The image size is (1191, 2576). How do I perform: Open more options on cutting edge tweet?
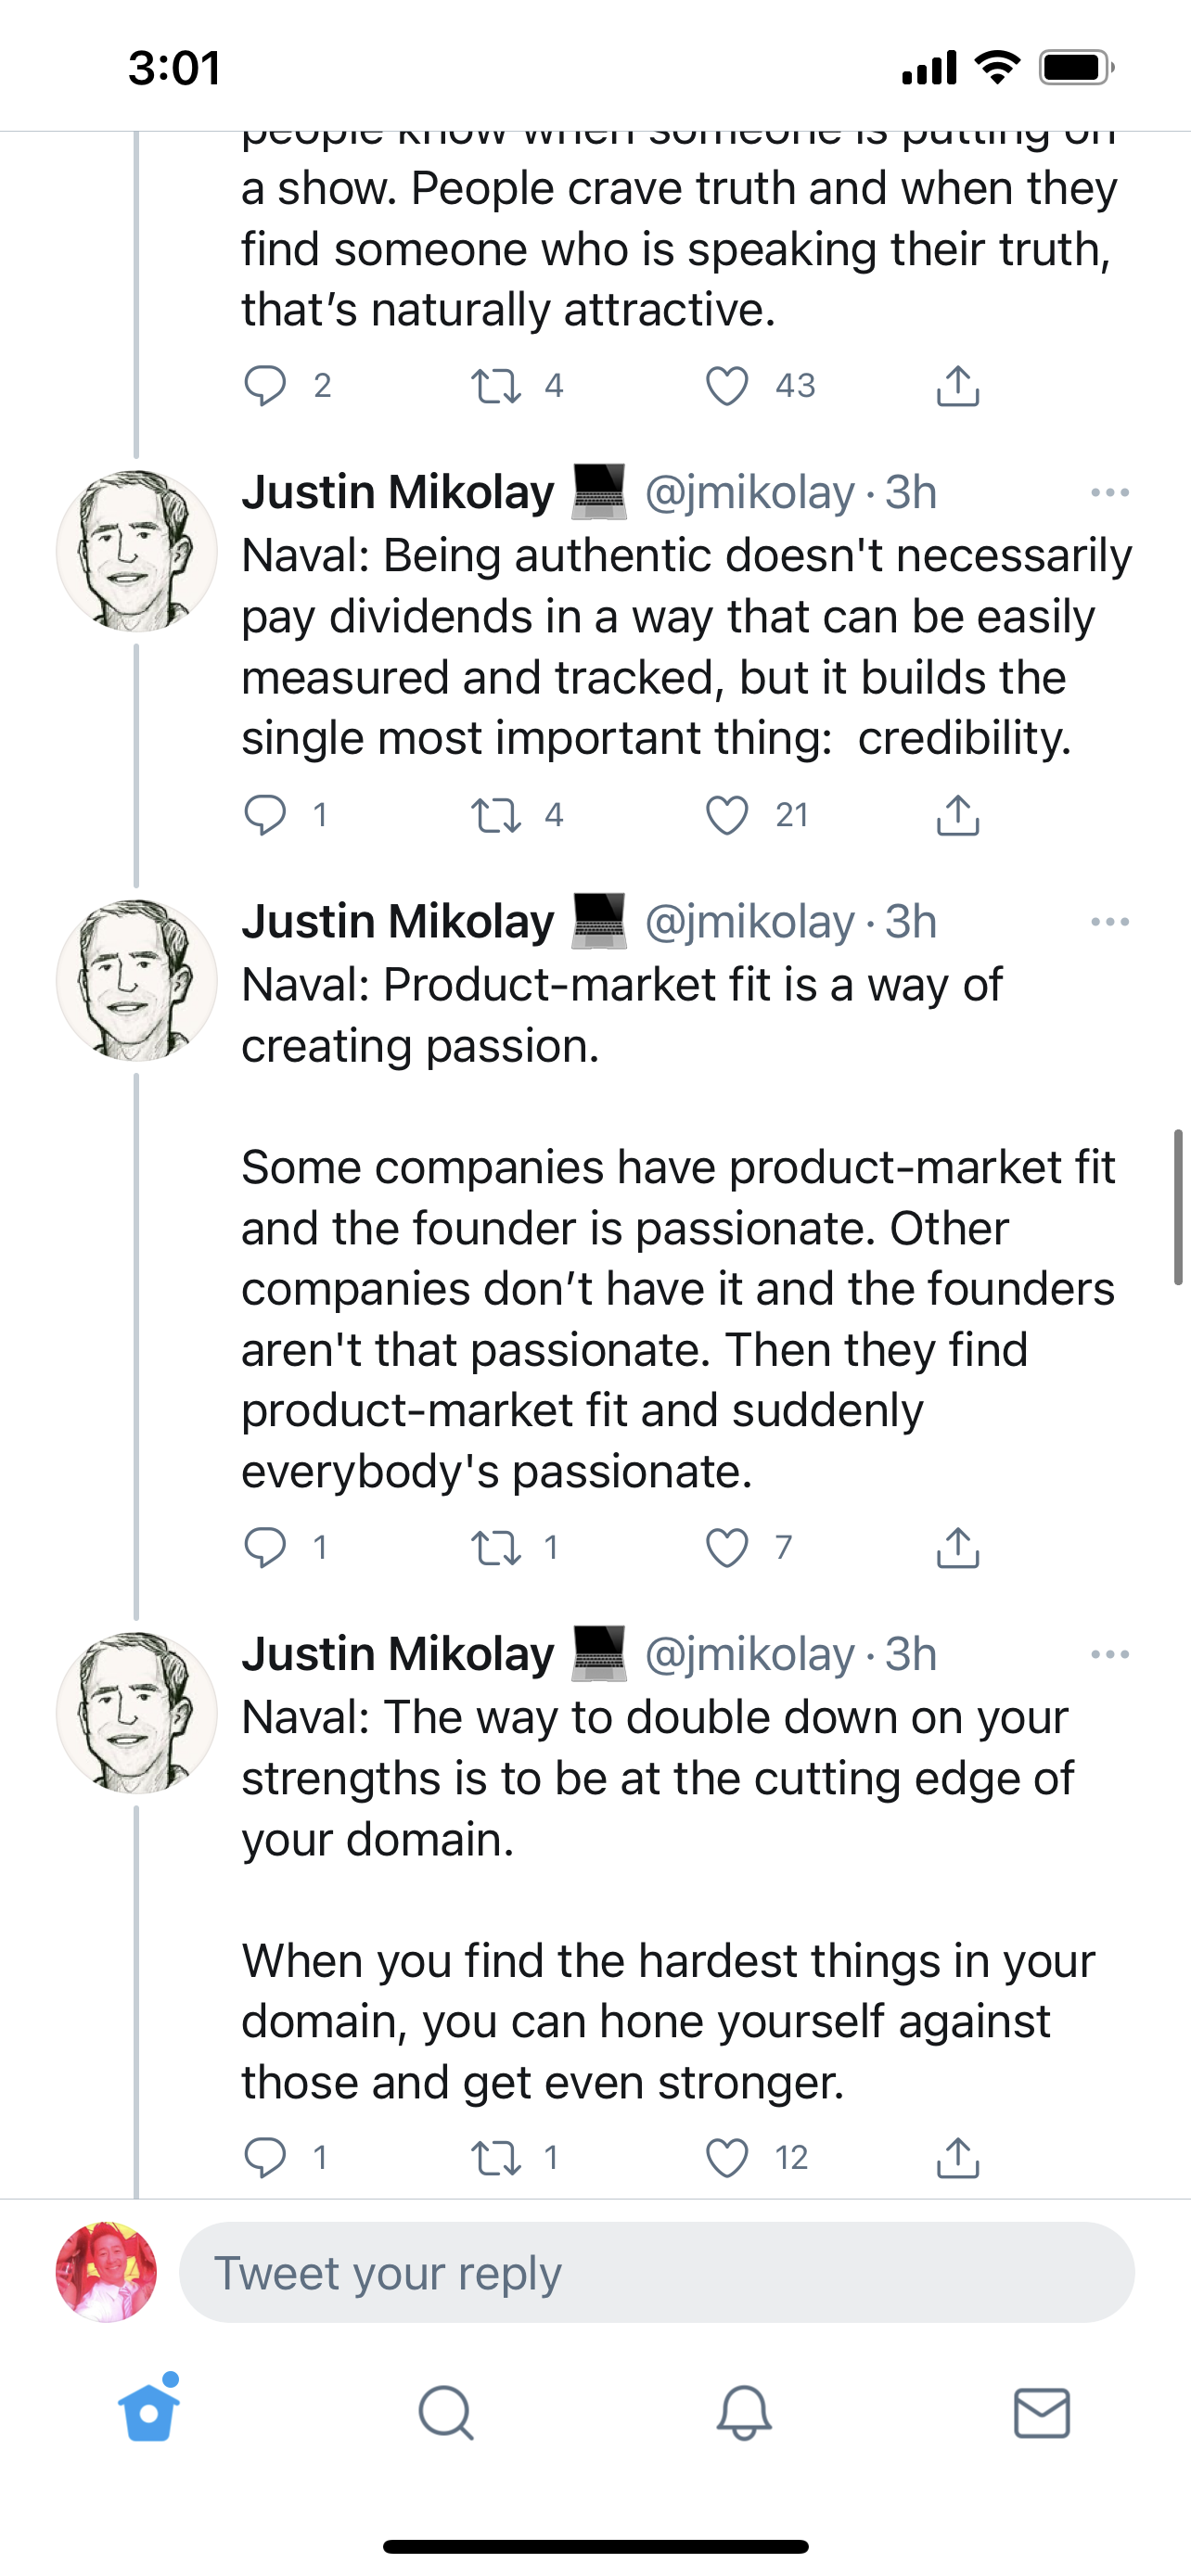[1109, 1654]
